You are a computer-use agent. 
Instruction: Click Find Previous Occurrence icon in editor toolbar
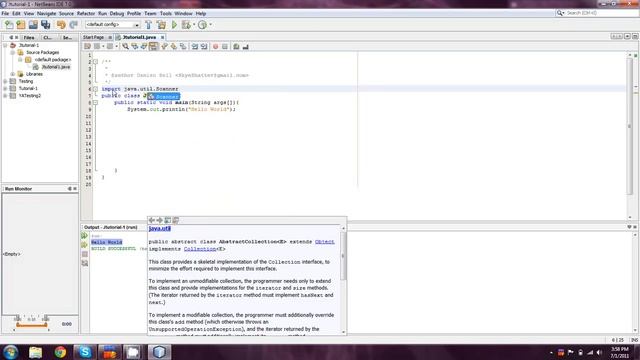point(134,47)
